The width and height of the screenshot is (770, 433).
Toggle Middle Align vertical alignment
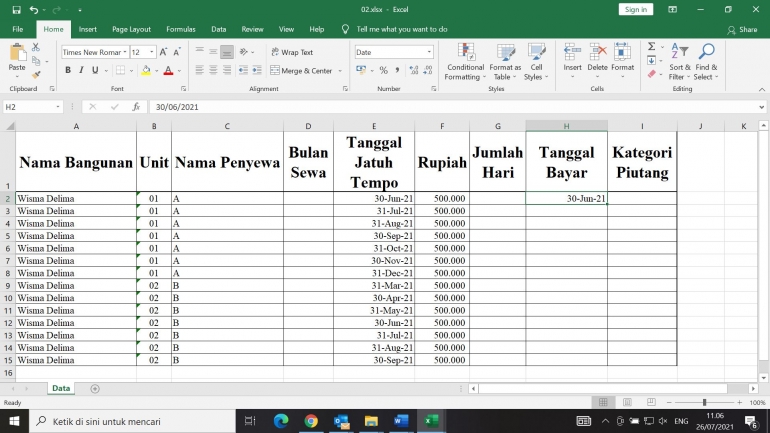coord(213,52)
